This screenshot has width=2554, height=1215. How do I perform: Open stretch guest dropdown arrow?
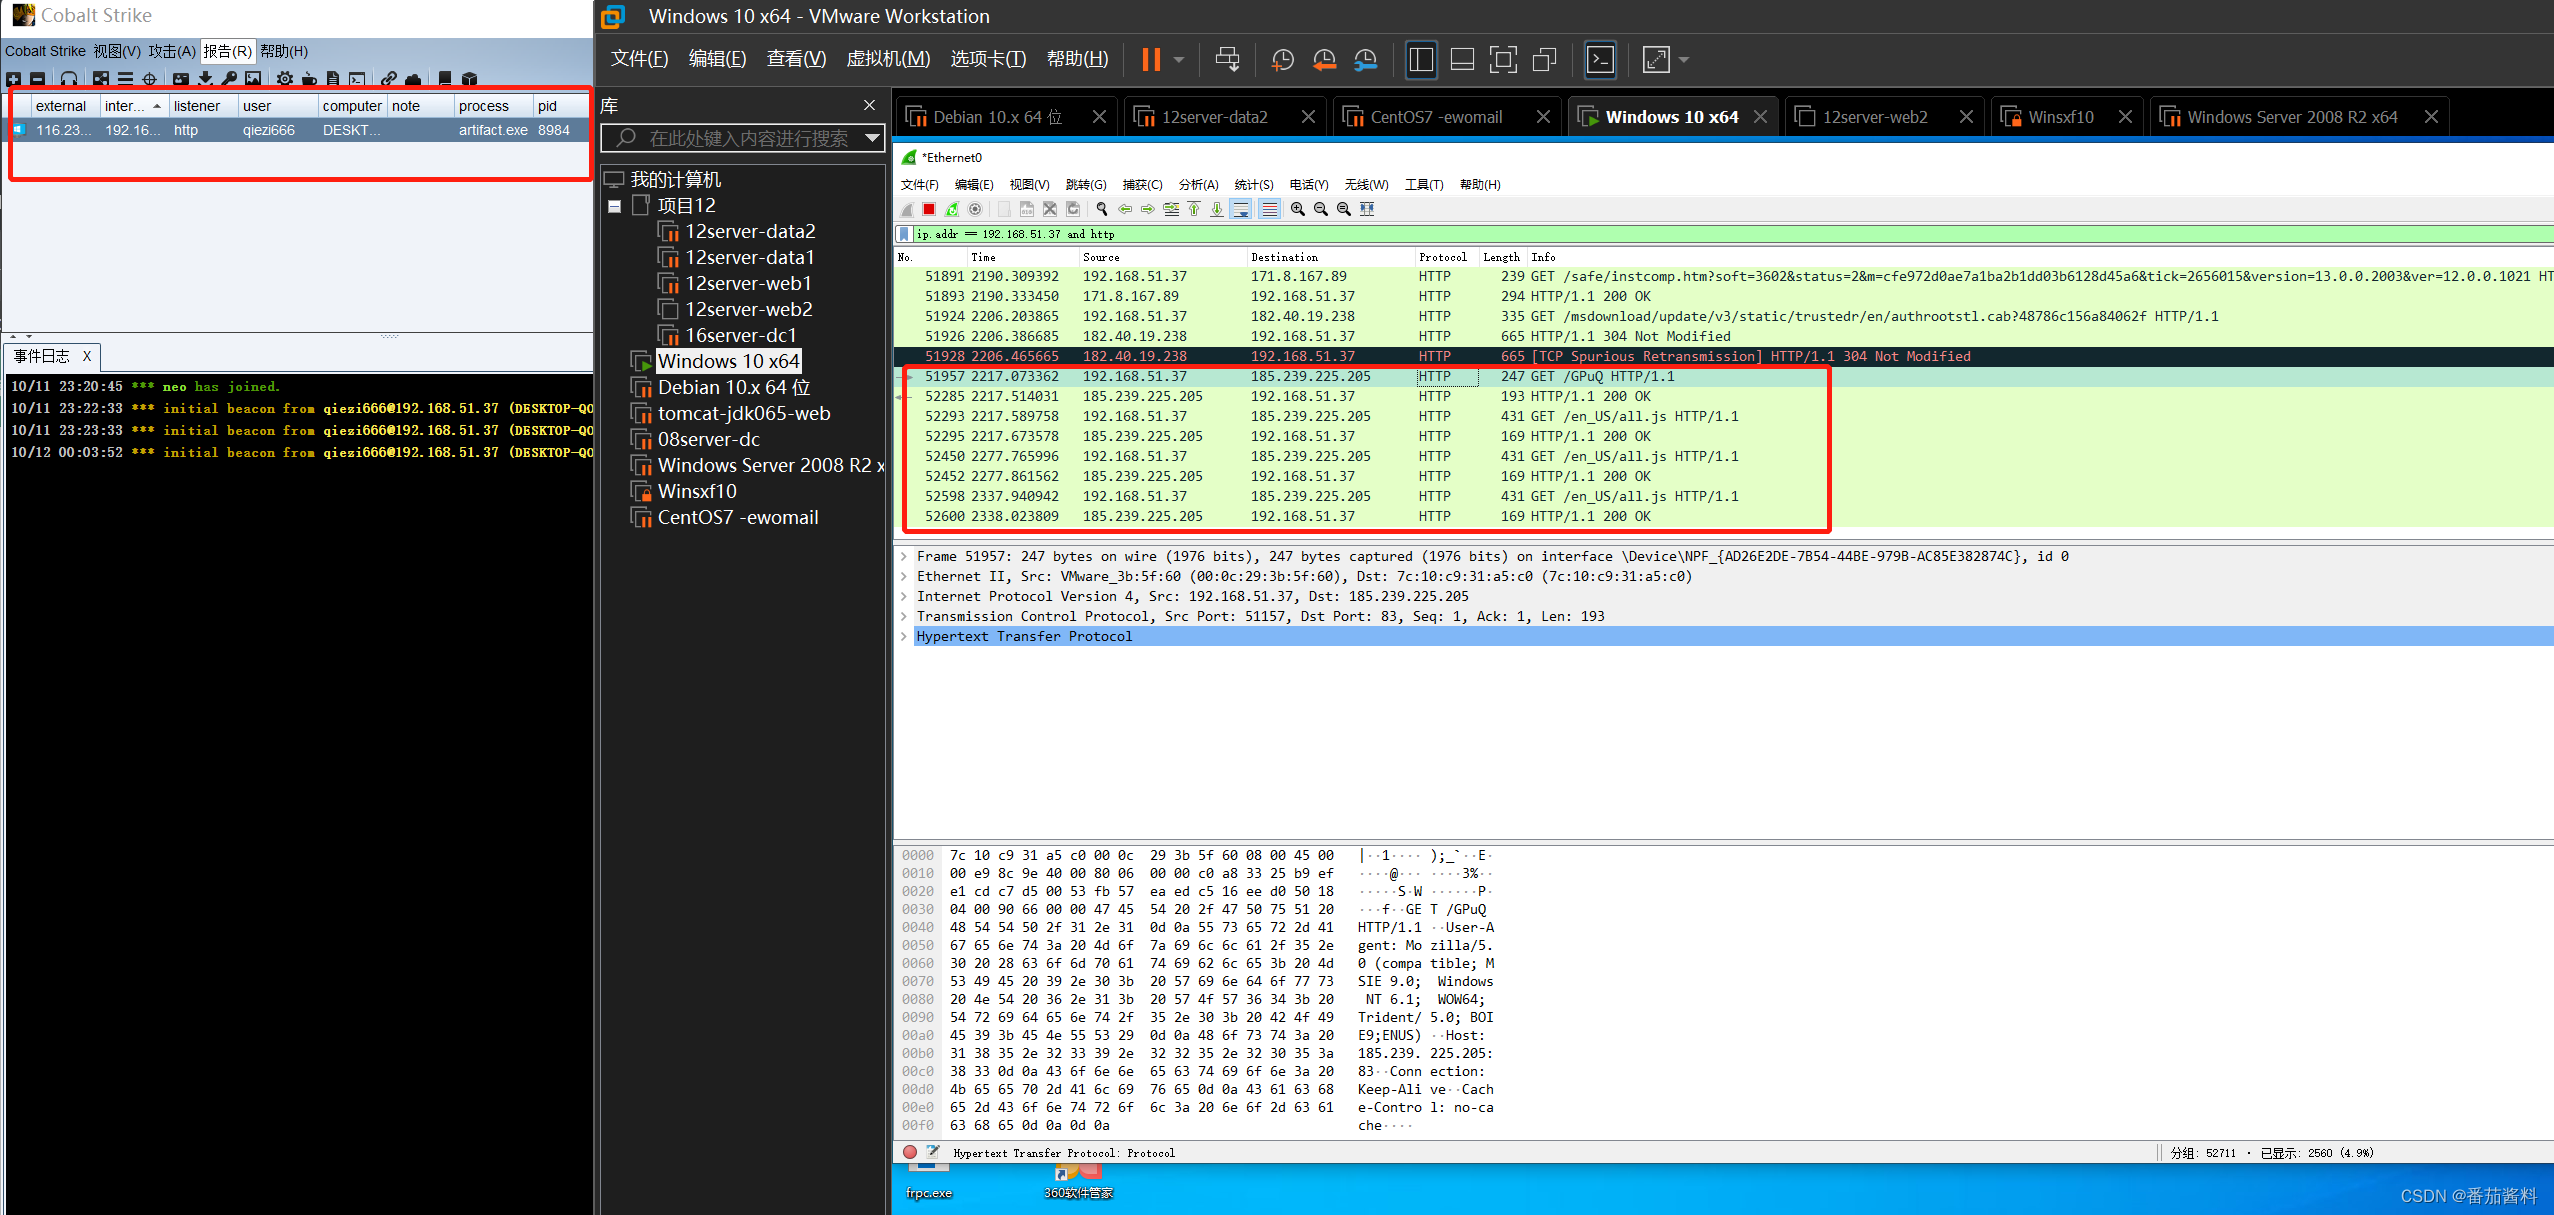pyautogui.click(x=1684, y=60)
